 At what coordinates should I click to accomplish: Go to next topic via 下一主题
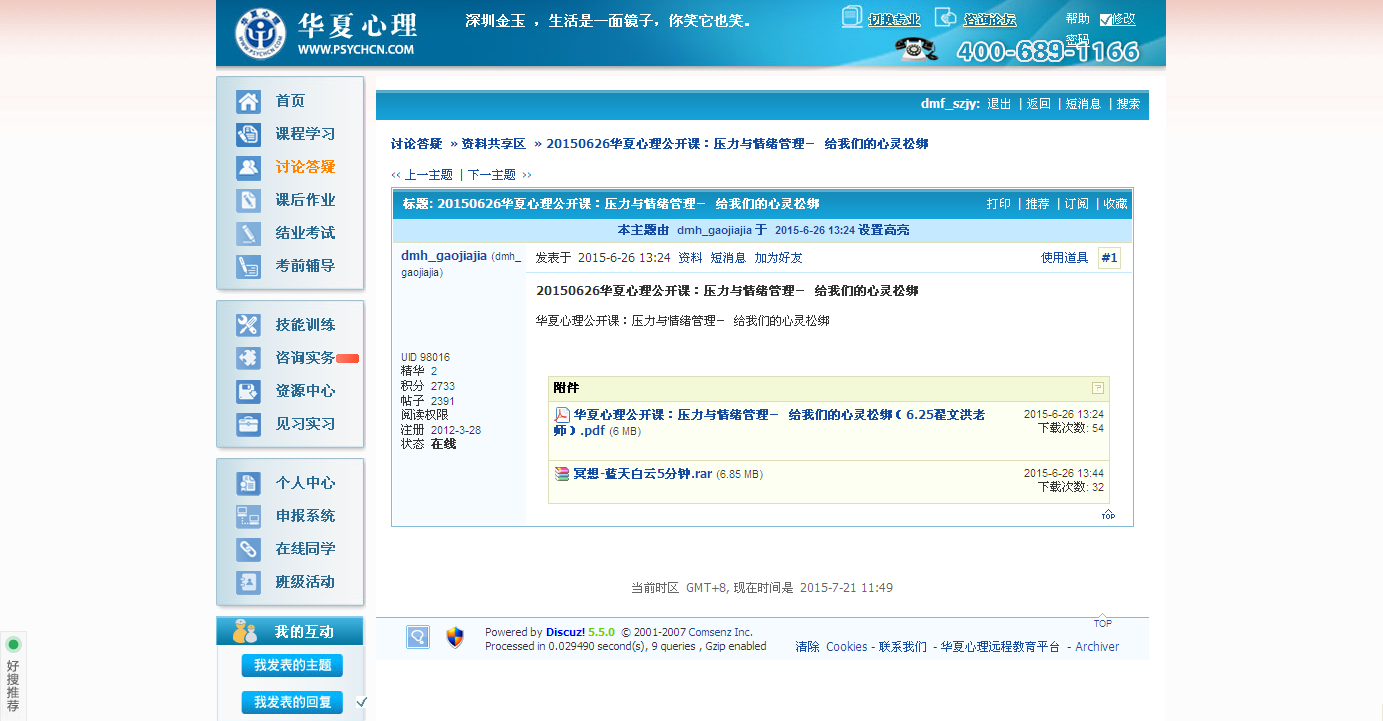[492, 175]
